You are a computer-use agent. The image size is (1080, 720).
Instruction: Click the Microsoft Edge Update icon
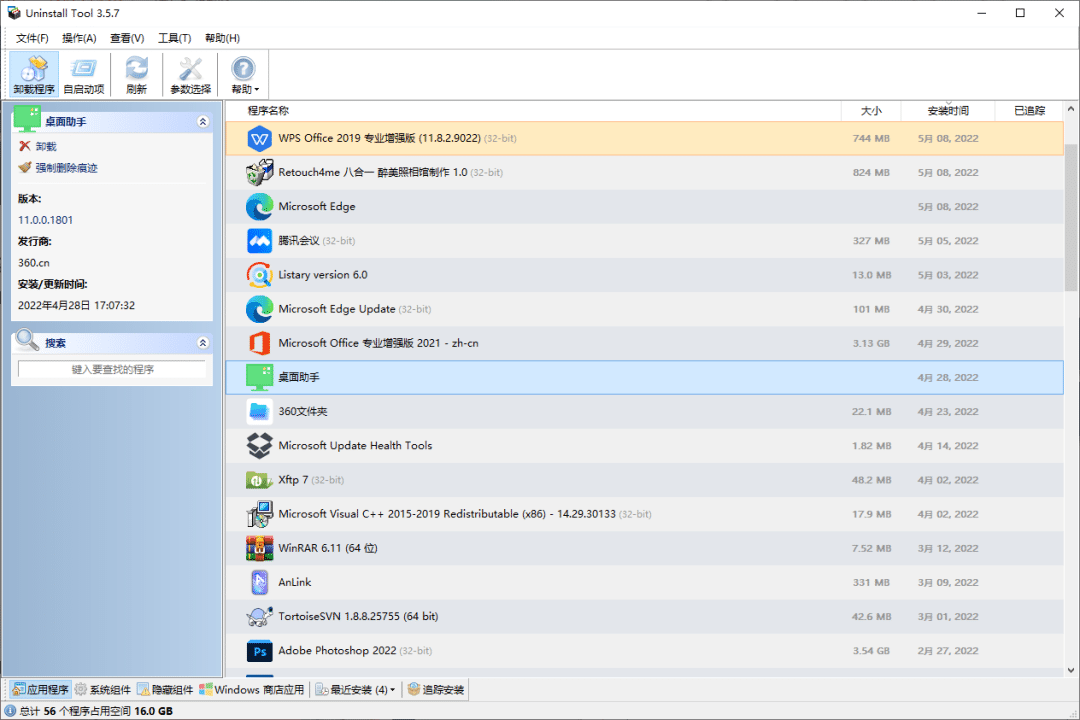(259, 309)
